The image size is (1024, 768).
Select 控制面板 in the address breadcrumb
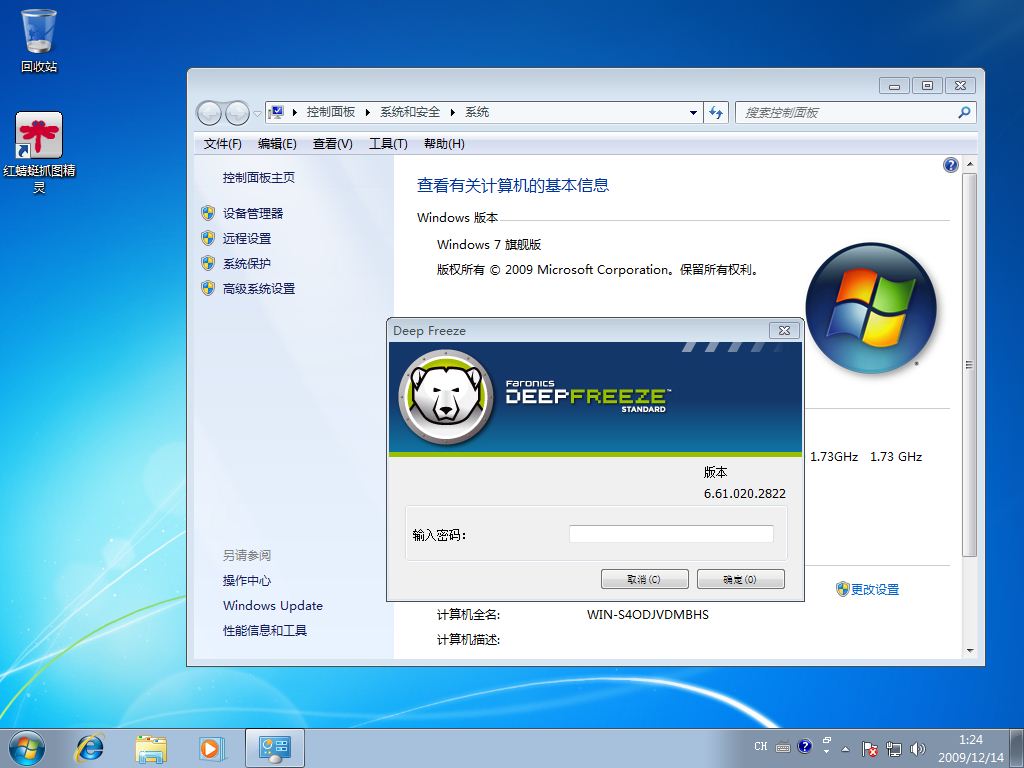tap(330, 112)
